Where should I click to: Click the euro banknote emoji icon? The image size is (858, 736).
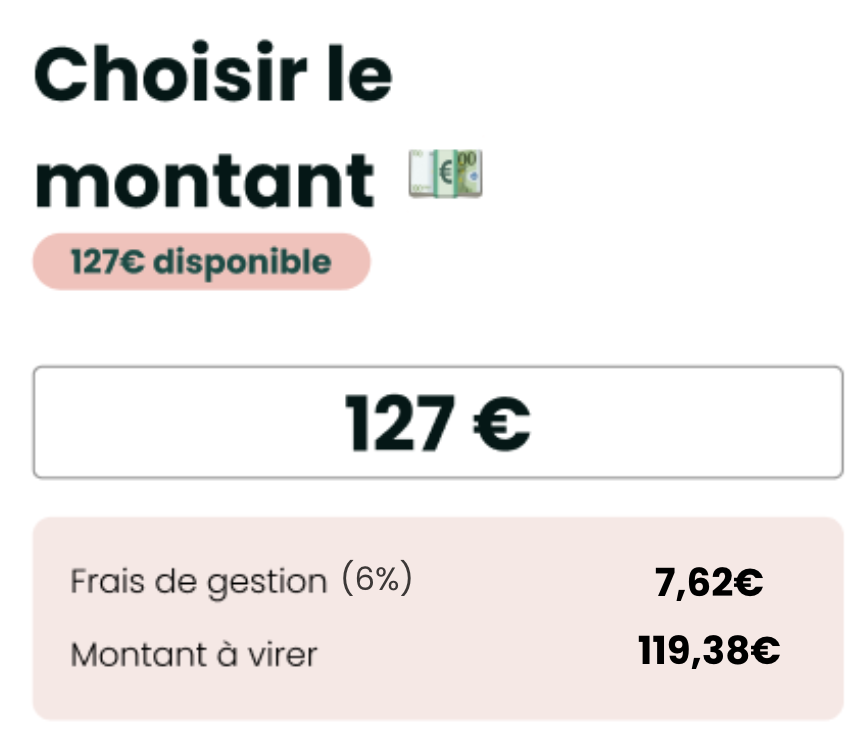(445, 174)
